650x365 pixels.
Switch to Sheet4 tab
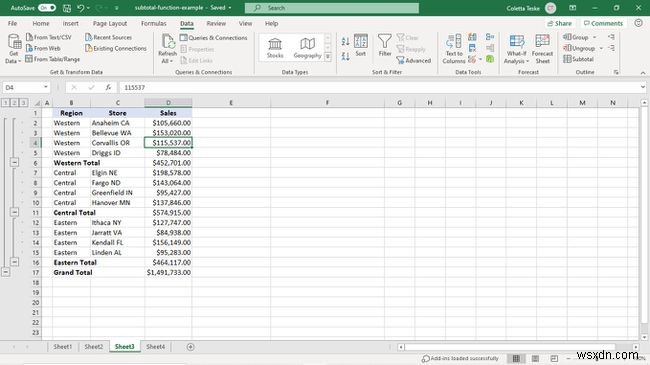[x=155, y=347]
